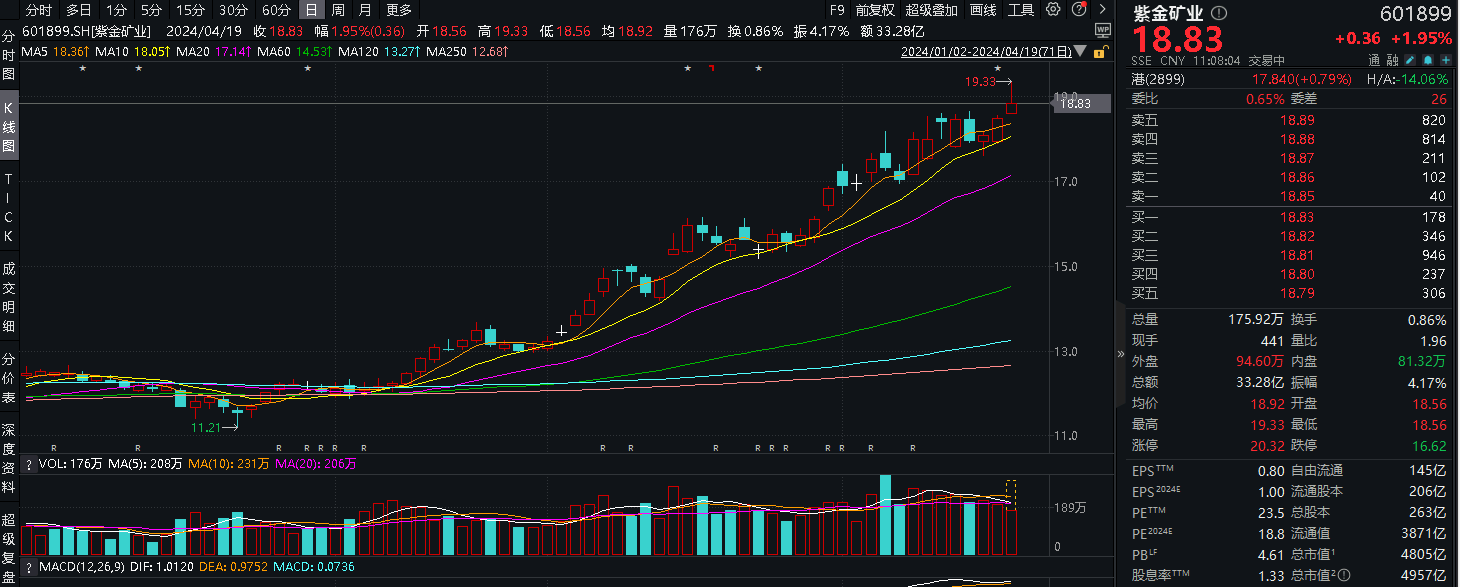This screenshot has height=587, width=1460.
Task: Toggle 前复权 price adjustment
Action: 876,10
